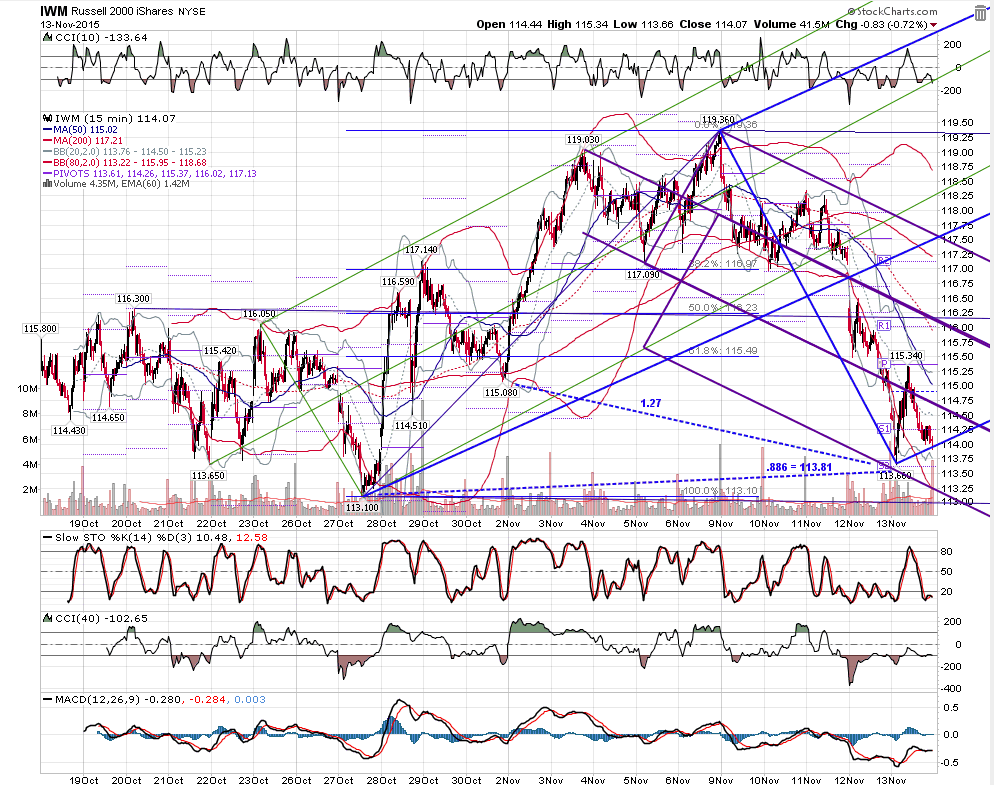Click the 119.030 price label

click(583, 139)
